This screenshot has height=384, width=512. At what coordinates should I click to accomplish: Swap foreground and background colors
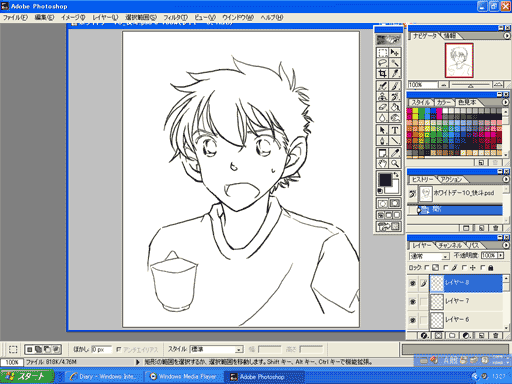click(x=396, y=174)
